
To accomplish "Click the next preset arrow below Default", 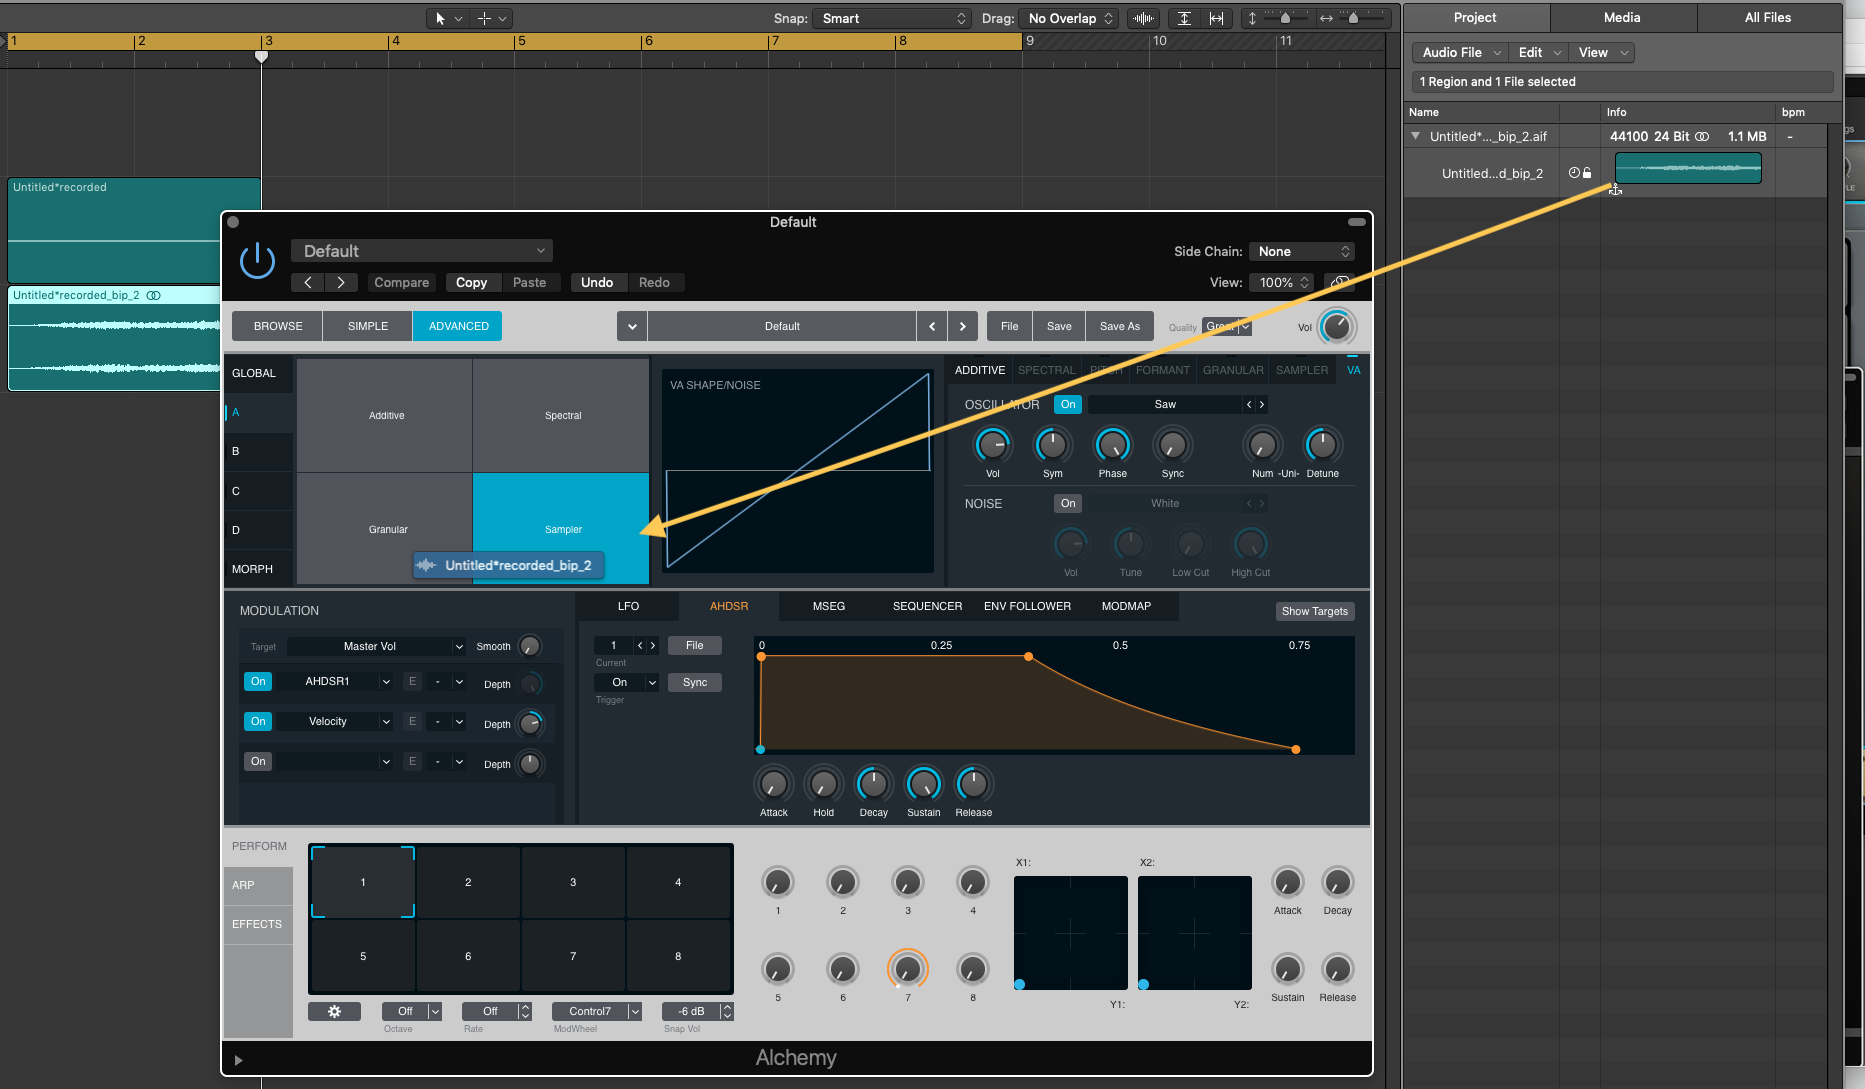I will 341,283.
